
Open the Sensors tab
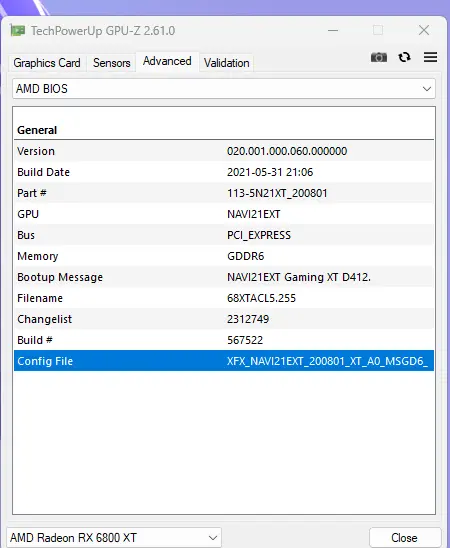(111, 63)
